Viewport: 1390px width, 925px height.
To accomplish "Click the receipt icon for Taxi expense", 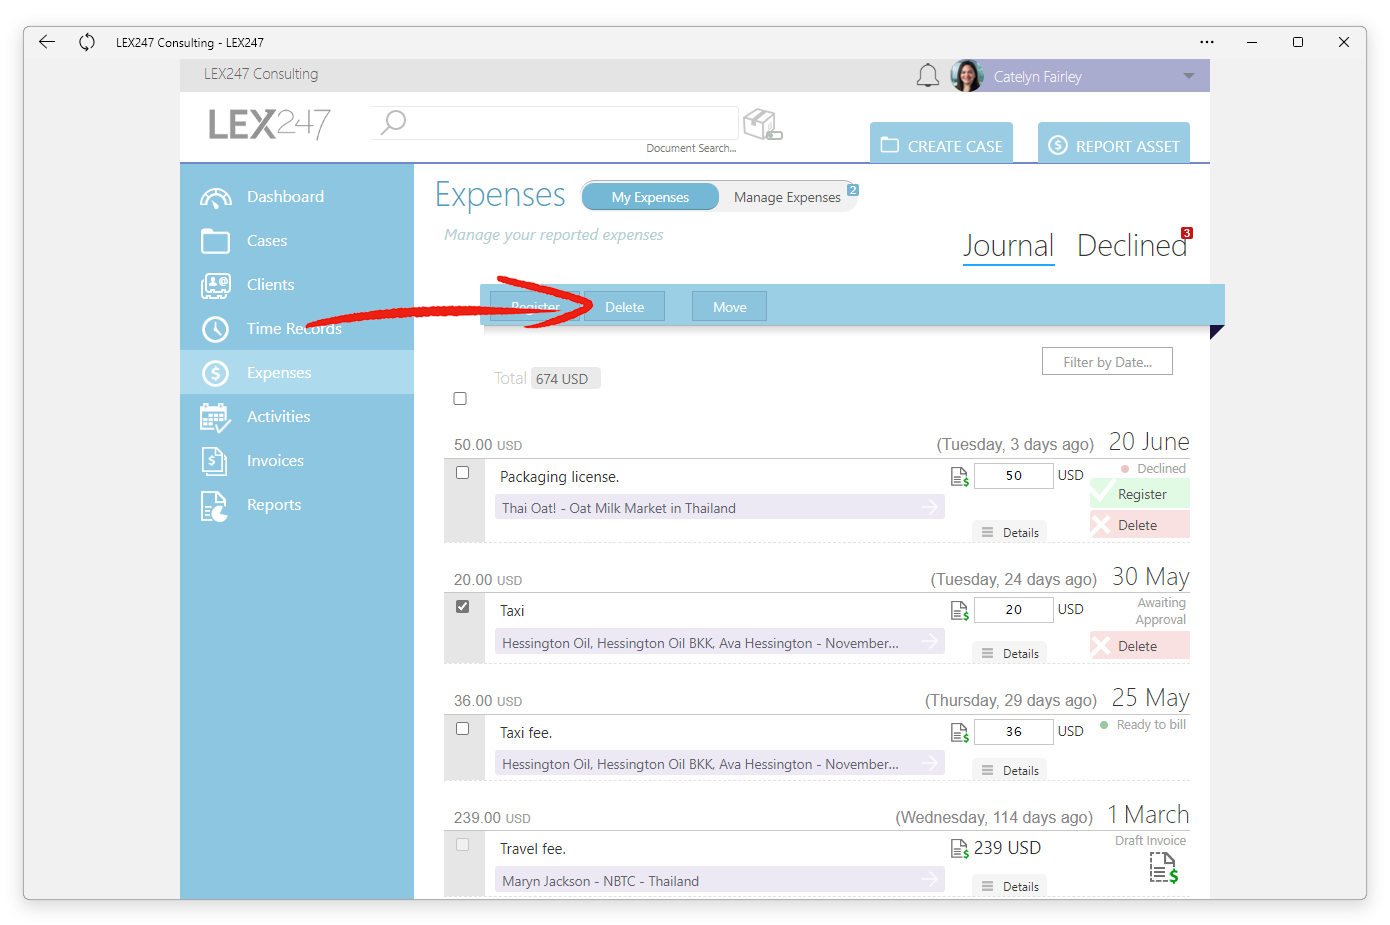I will click(959, 611).
